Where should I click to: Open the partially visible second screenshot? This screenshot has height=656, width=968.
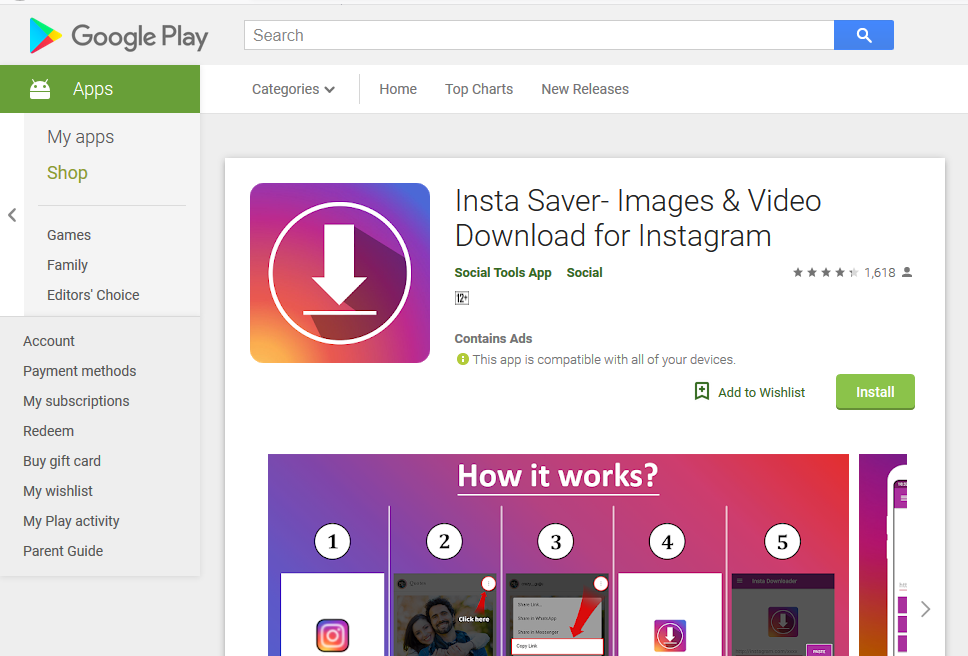pyautogui.click(x=883, y=555)
